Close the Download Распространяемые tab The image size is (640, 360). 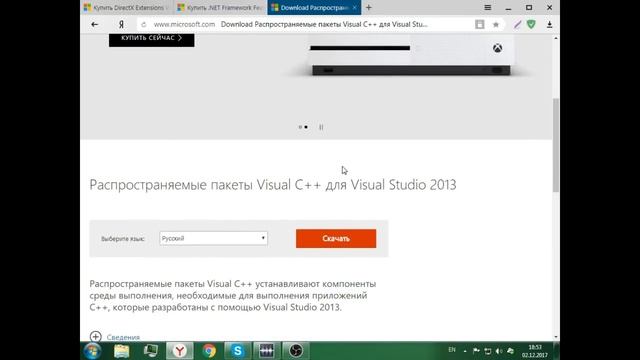click(354, 7)
